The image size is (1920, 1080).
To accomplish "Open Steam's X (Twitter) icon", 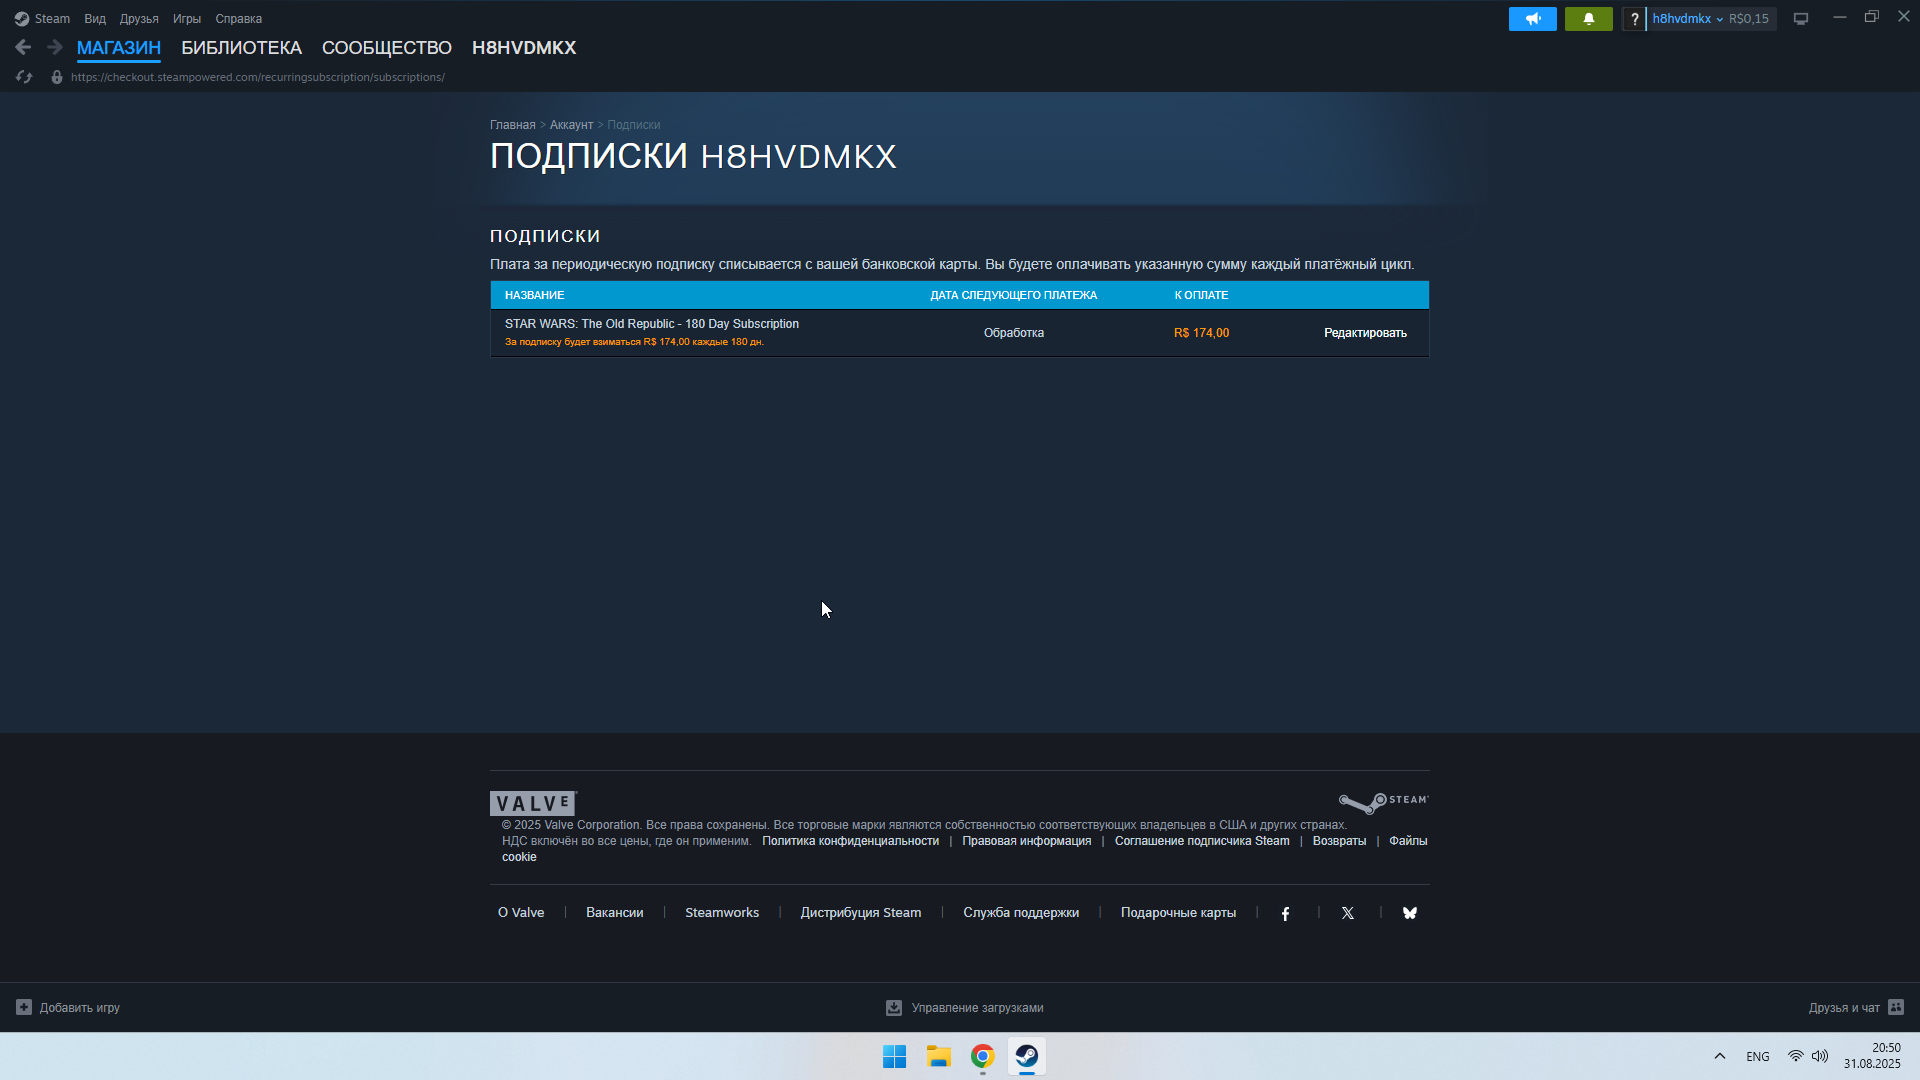I will [1348, 913].
